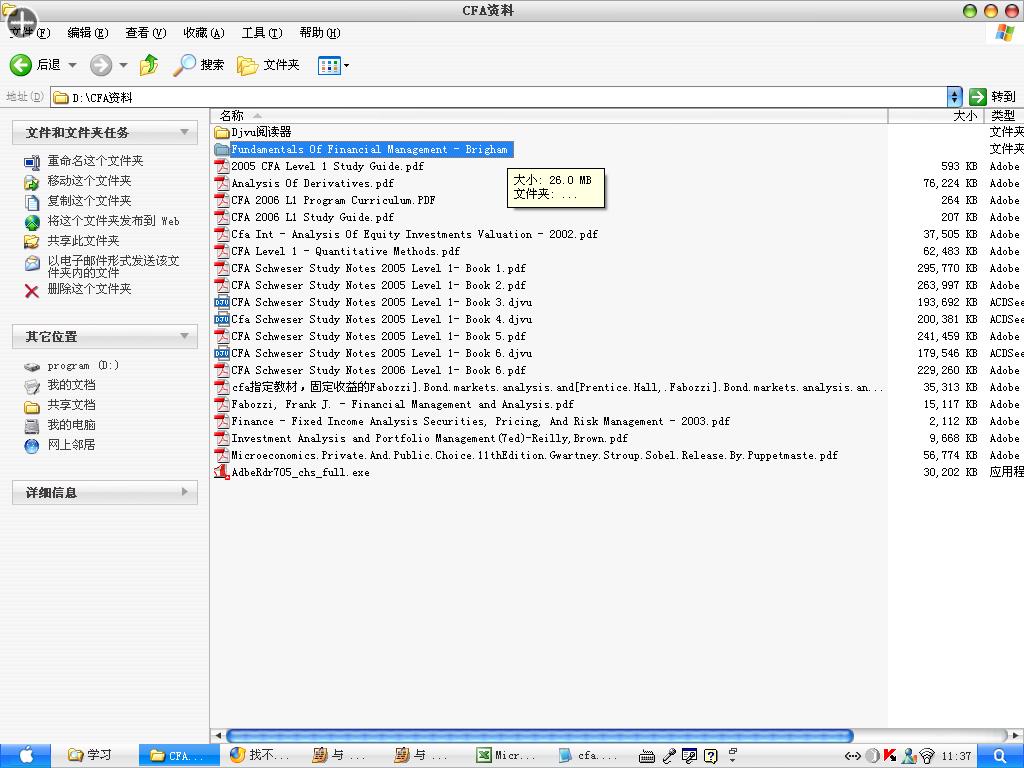
Task: Collapse the 其它位置 panel
Action: pos(185,336)
